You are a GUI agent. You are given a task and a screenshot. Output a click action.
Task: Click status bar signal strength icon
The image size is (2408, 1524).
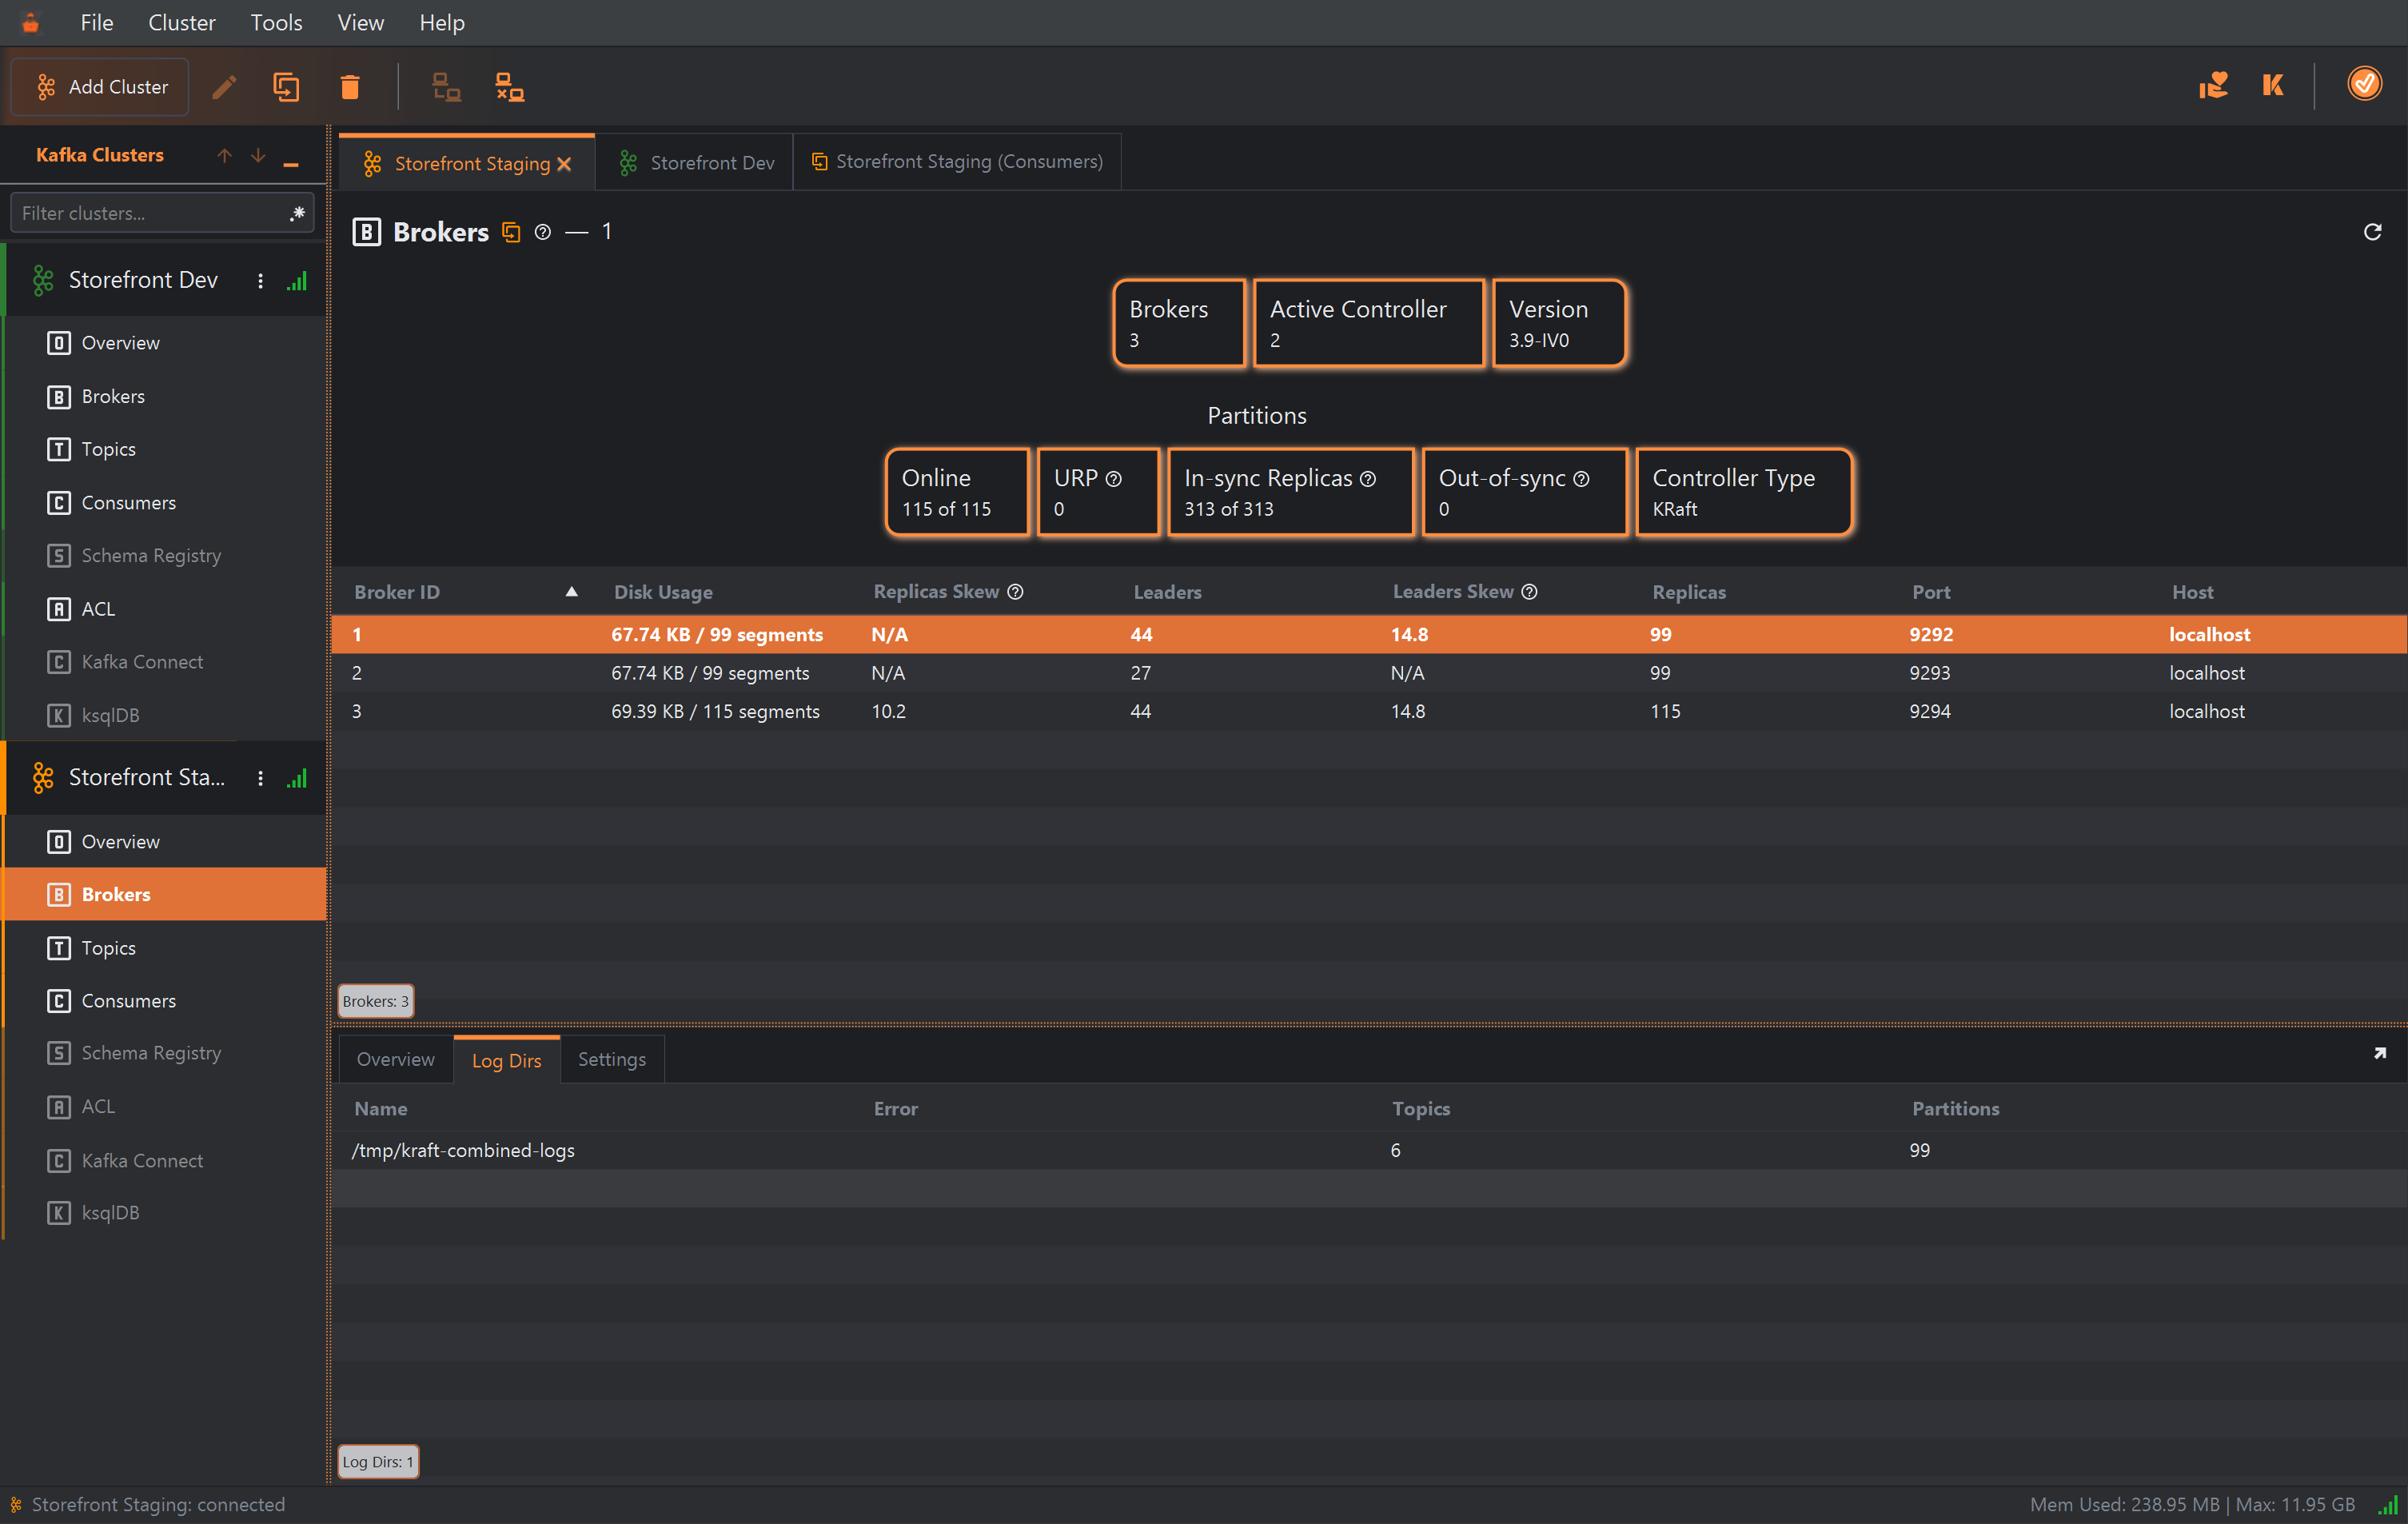[x=2388, y=1505]
